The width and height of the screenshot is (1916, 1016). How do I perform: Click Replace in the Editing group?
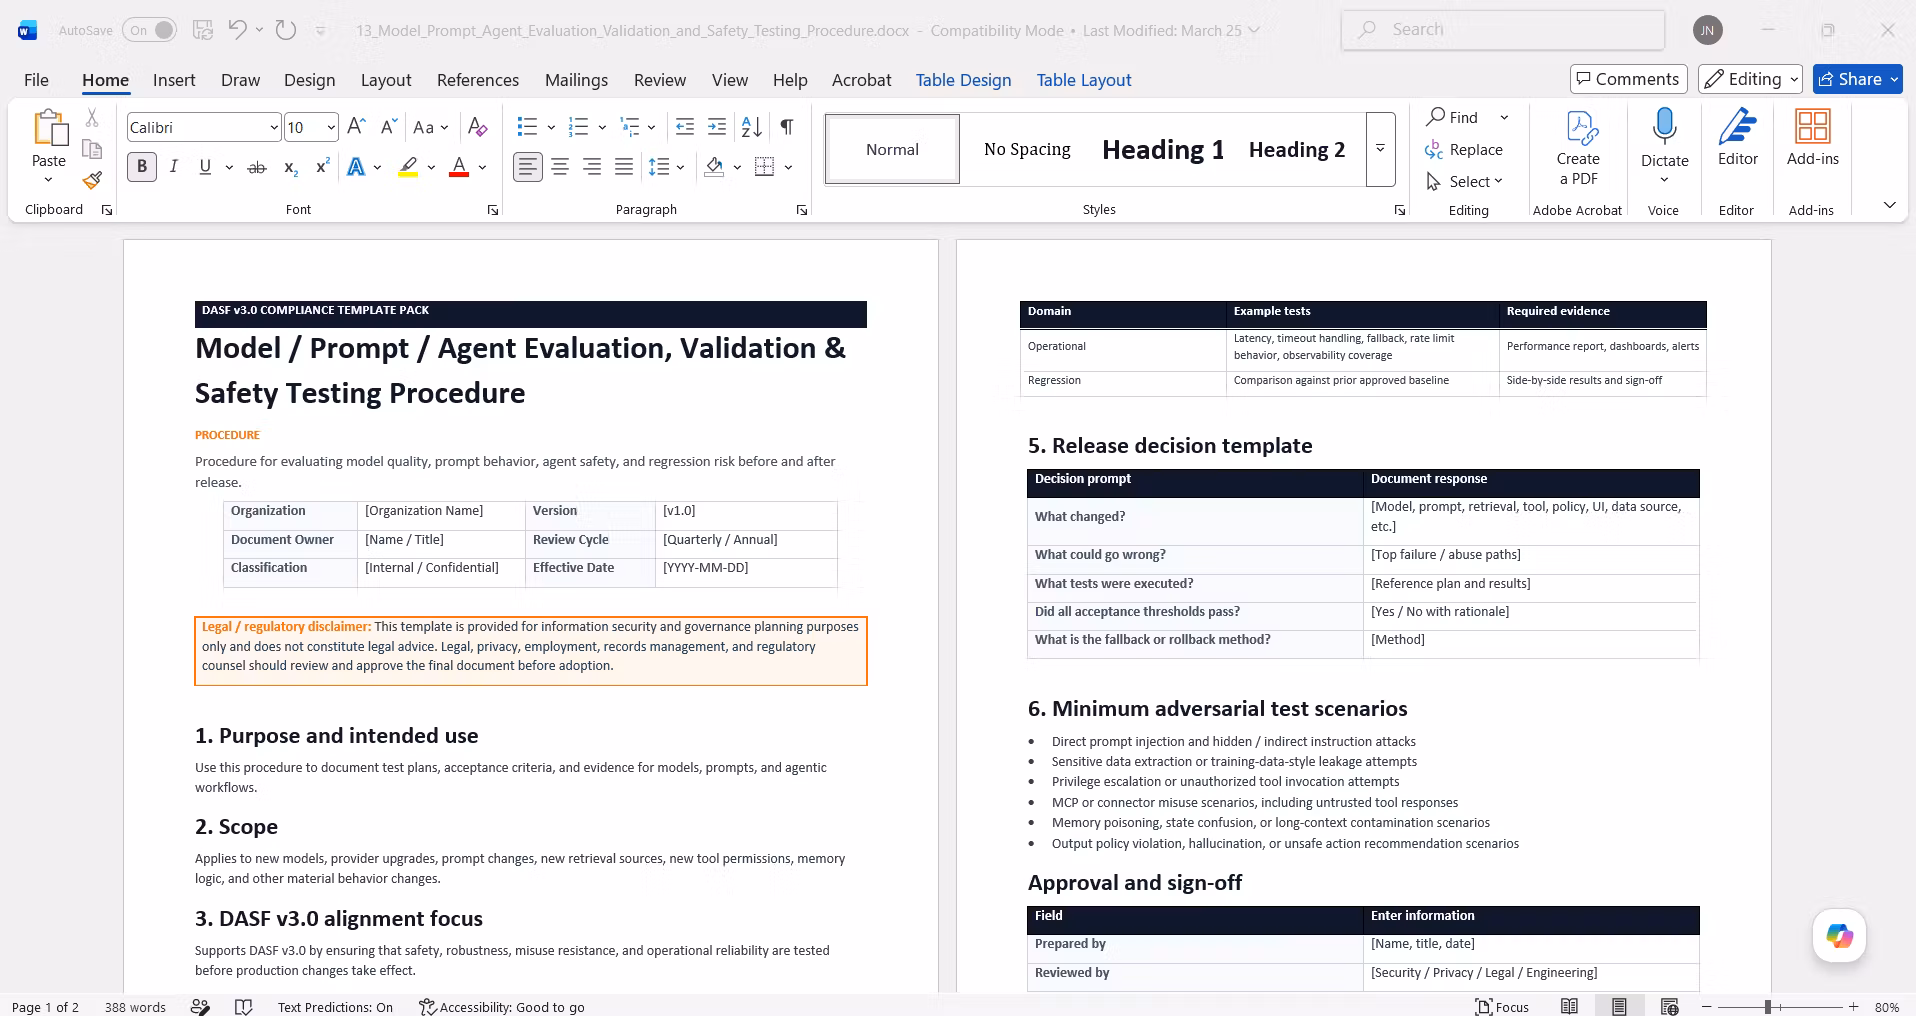point(1464,149)
